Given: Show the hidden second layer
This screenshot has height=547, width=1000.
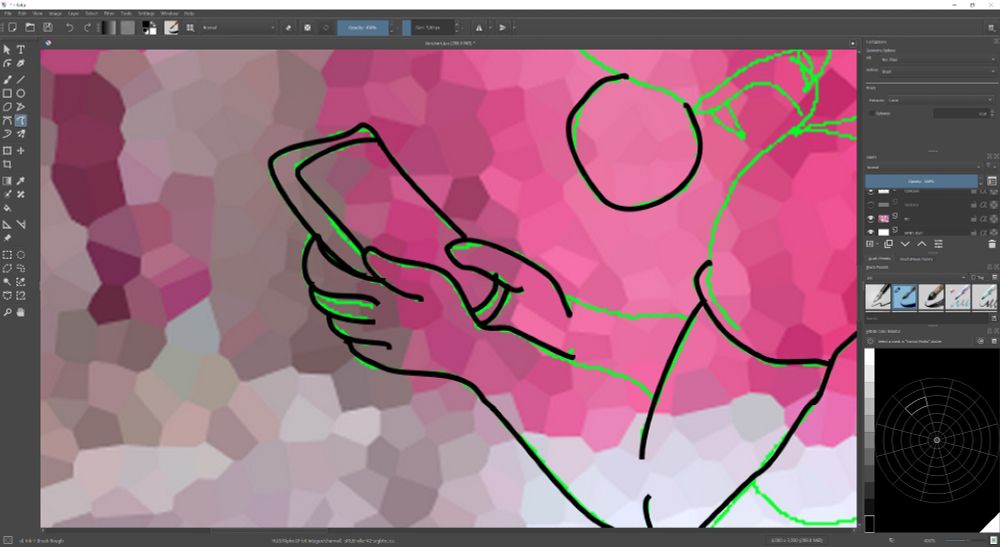Looking at the screenshot, I should (x=871, y=205).
